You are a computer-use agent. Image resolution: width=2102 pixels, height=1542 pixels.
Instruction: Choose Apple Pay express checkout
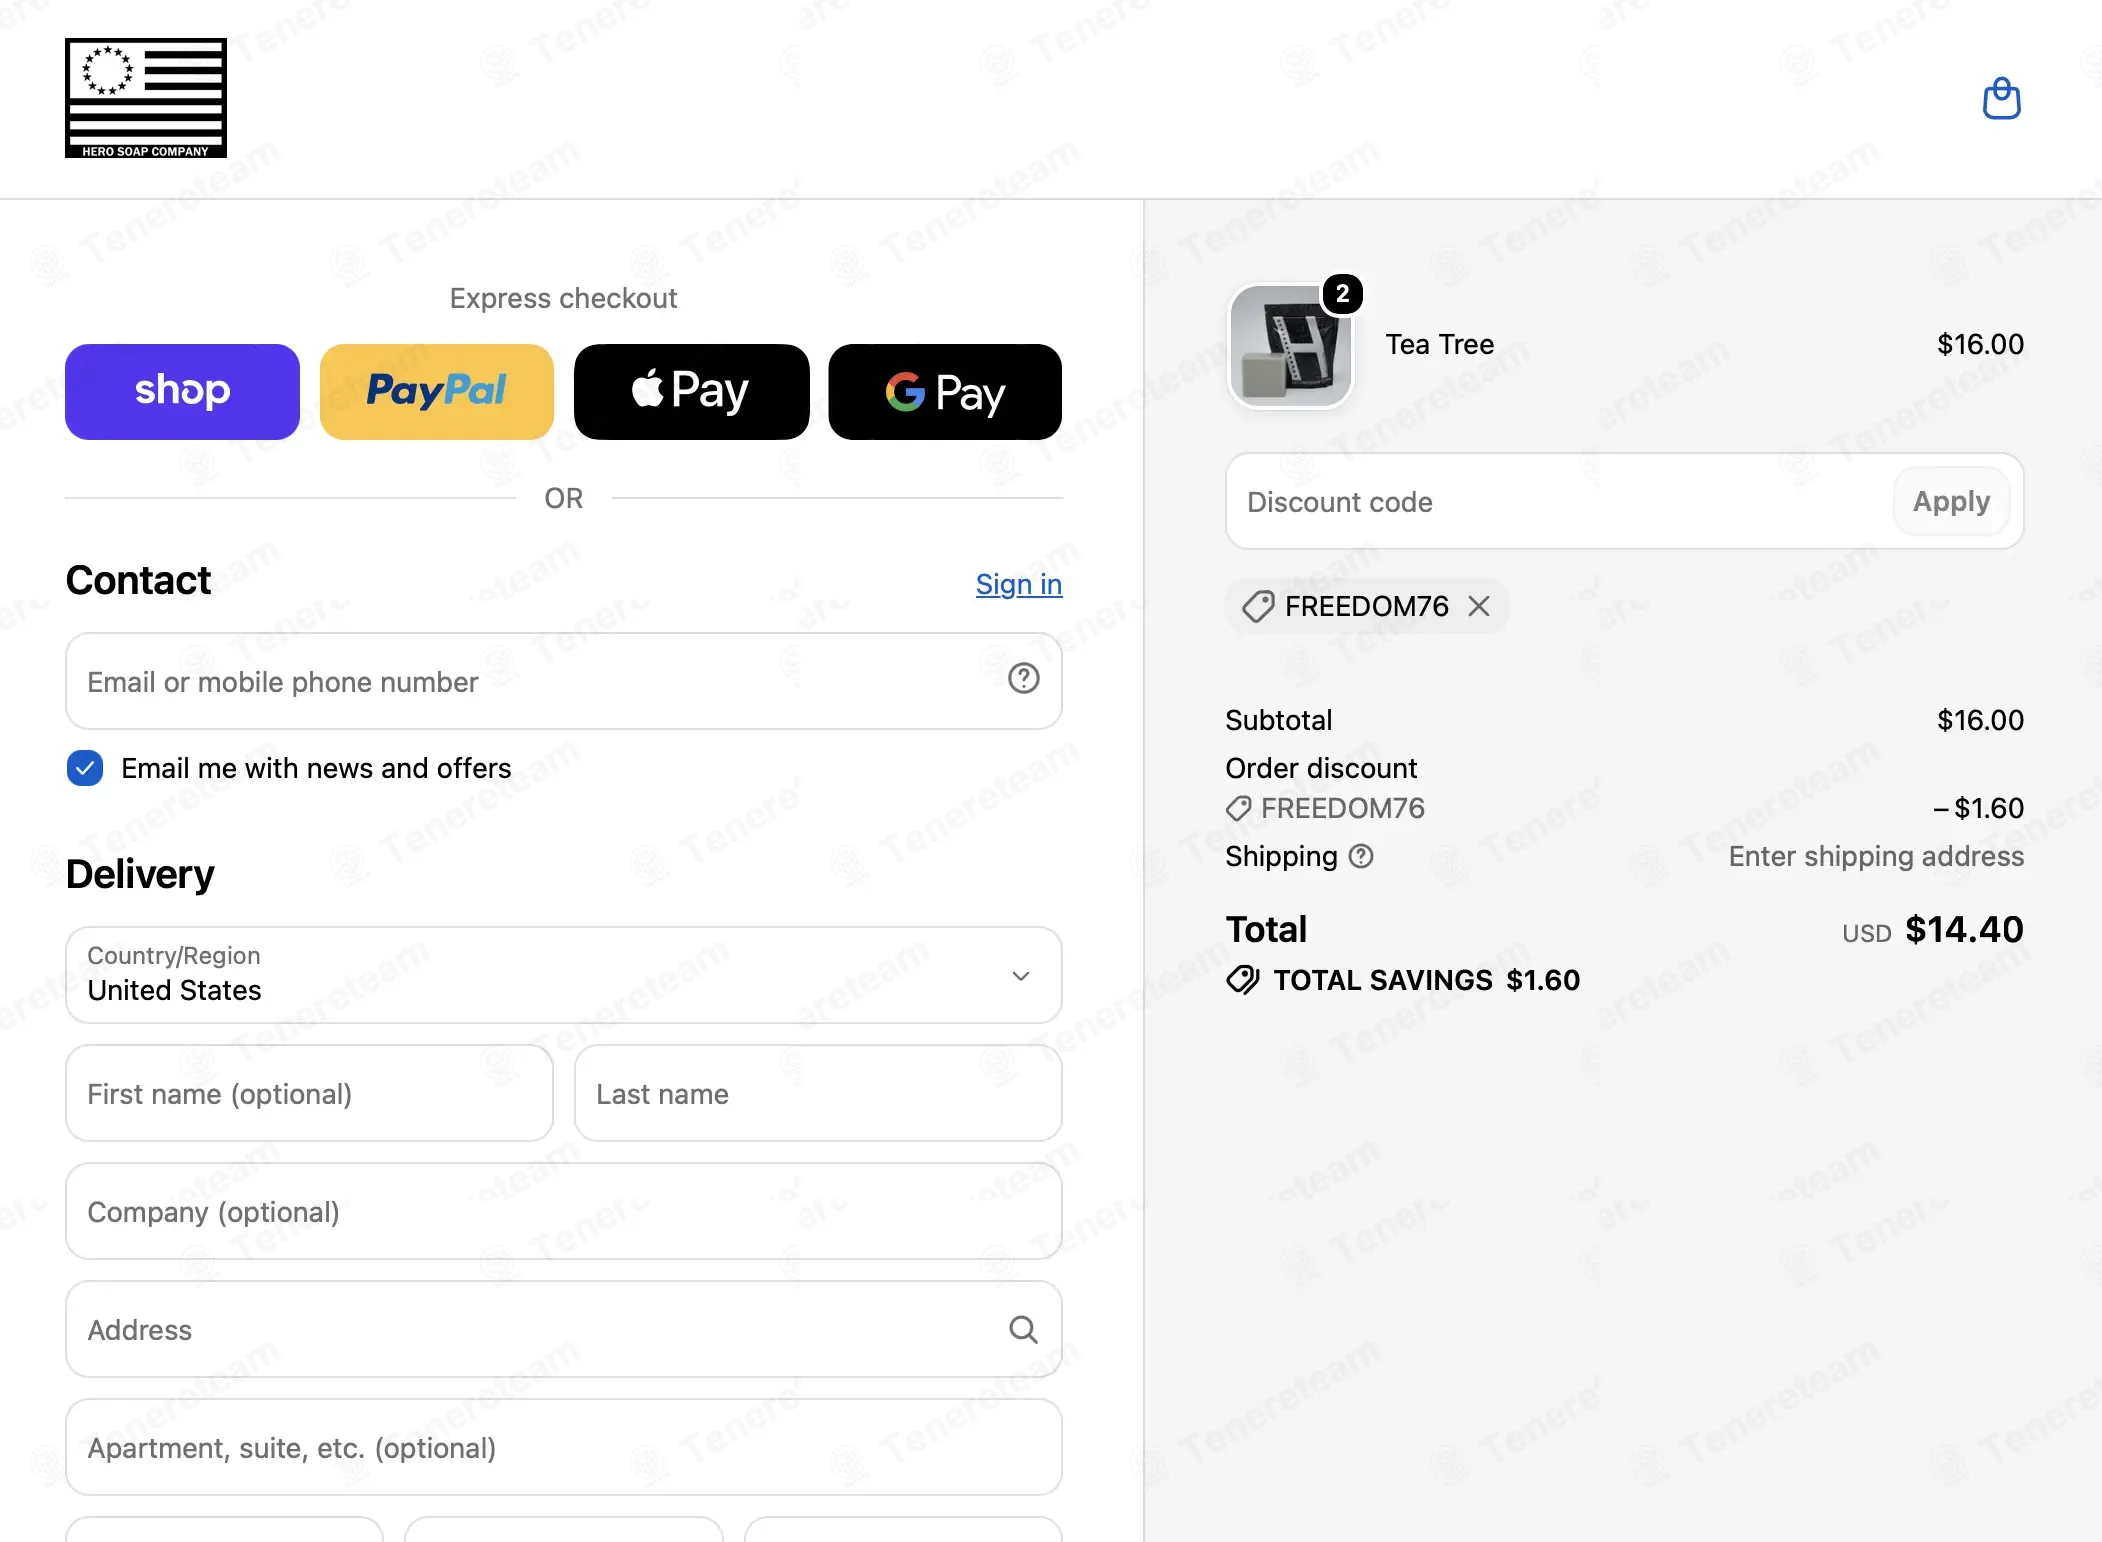[691, 392]
